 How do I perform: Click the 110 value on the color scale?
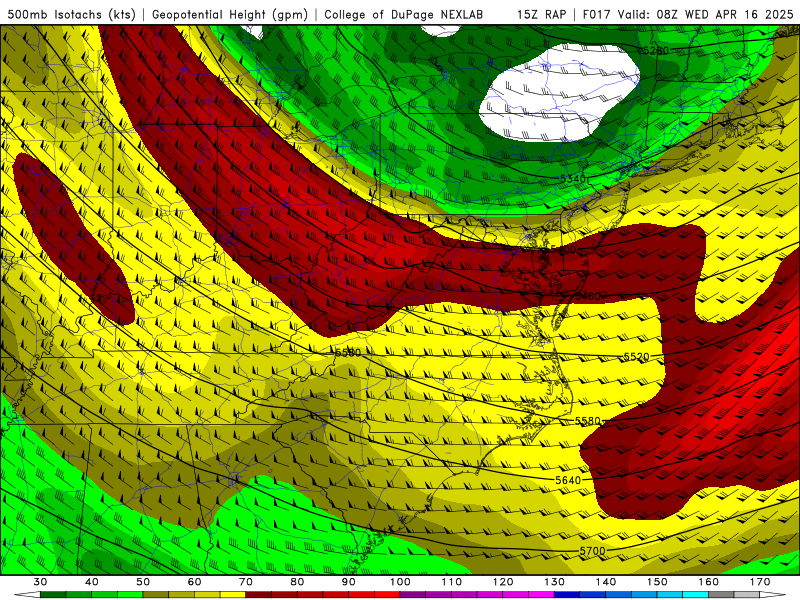click(x=452, y=582)
